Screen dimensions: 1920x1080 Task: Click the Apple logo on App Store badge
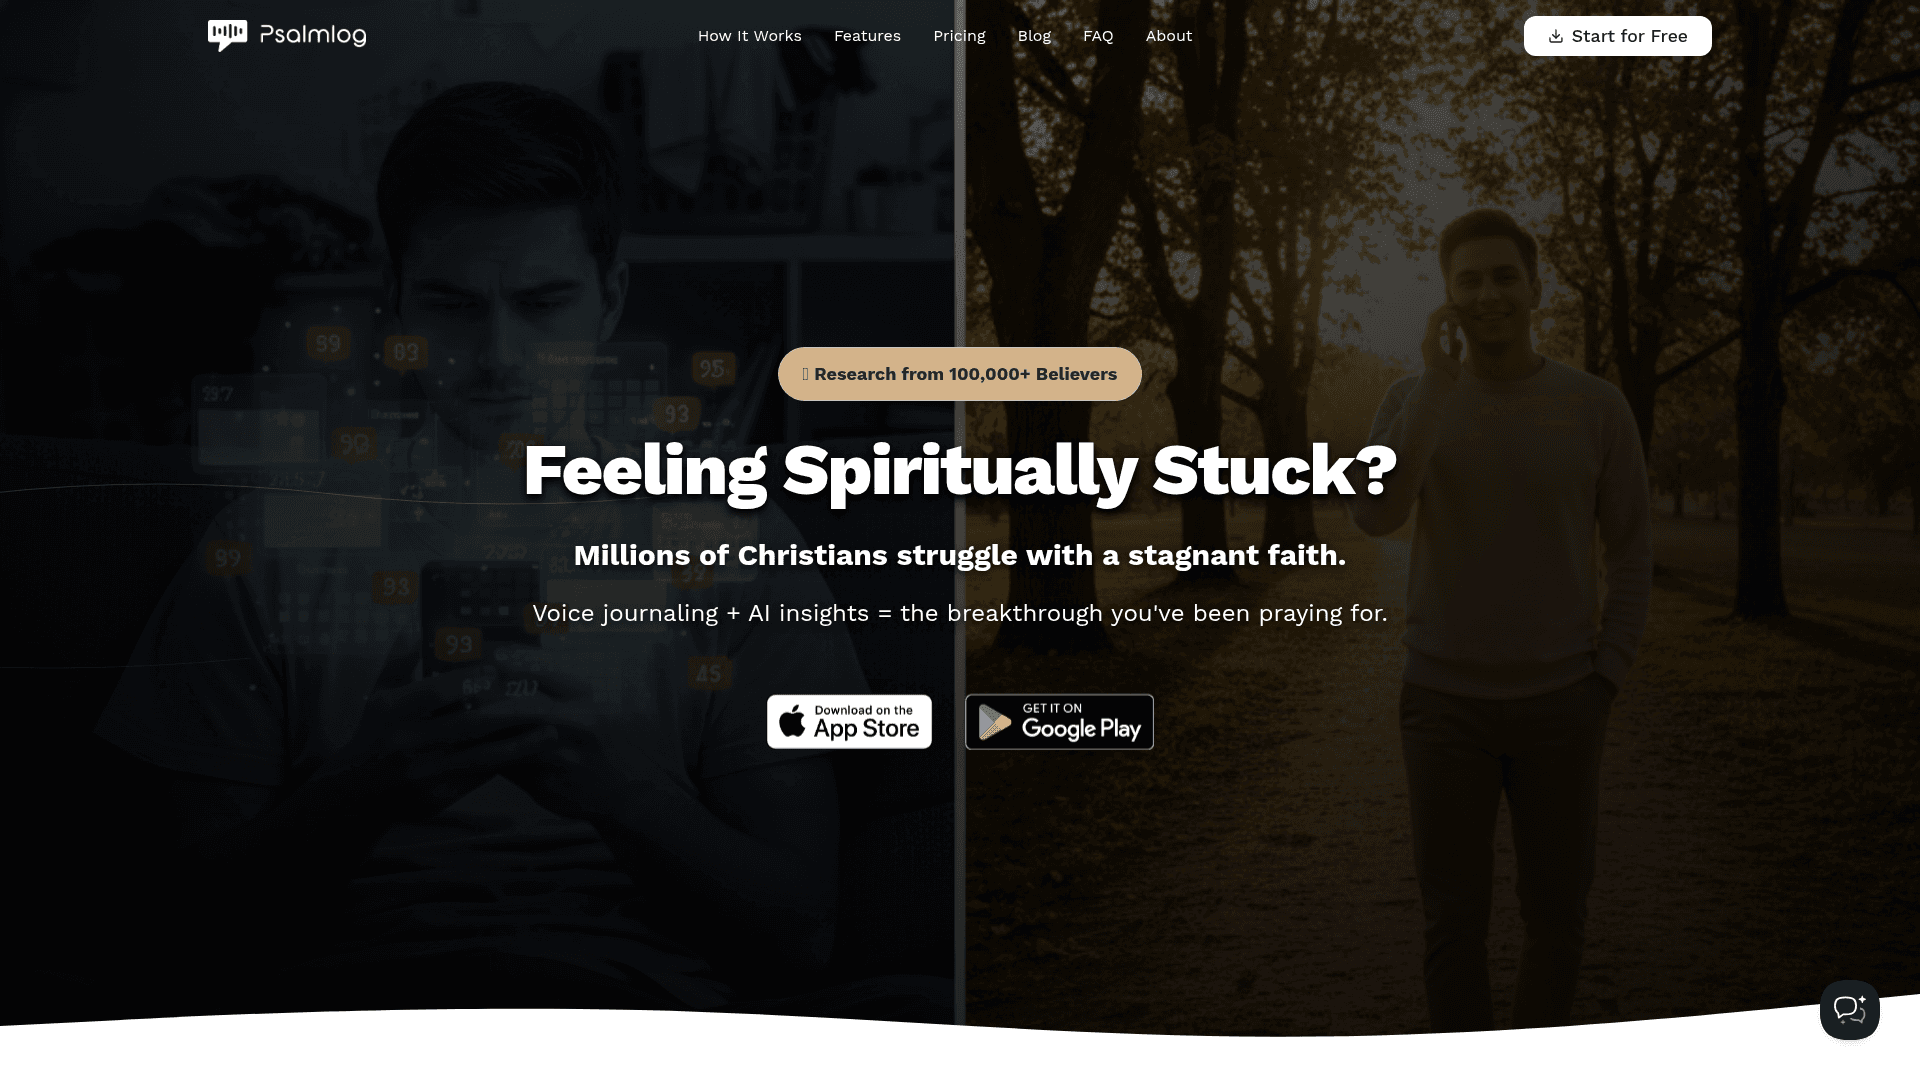[x=792, y=721]
